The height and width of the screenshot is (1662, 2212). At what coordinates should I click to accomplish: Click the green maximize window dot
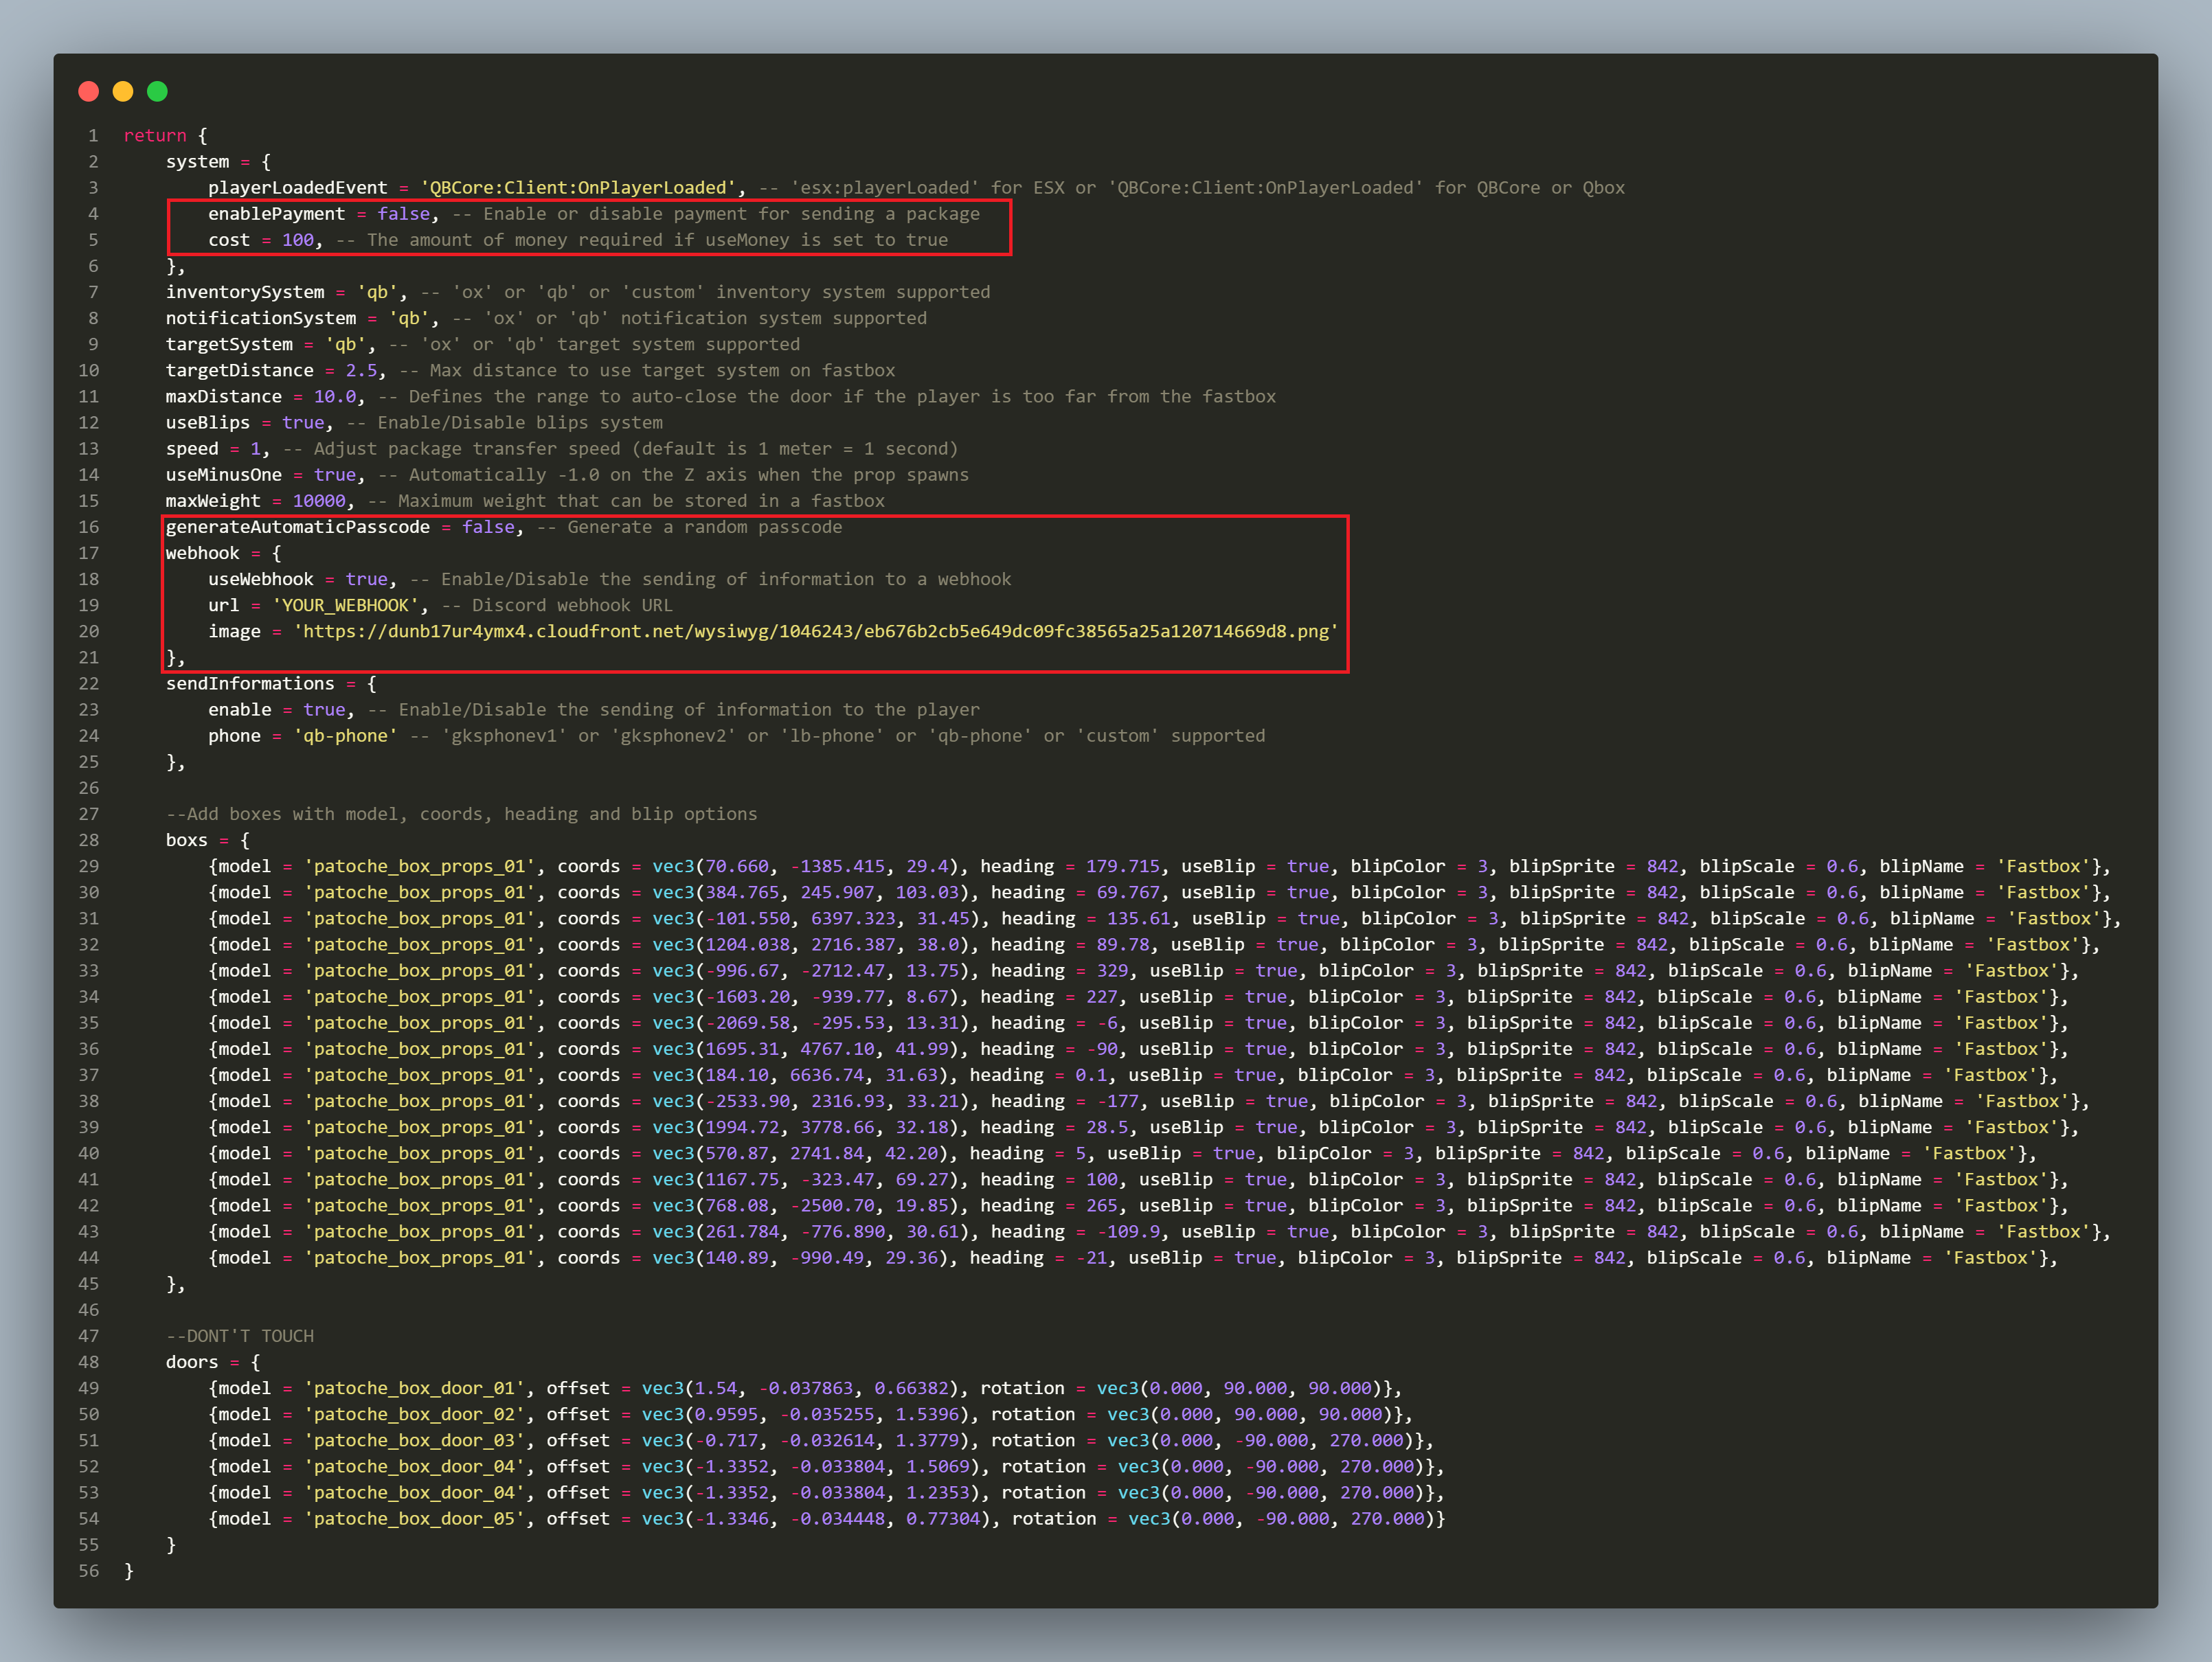coord(157,92)
